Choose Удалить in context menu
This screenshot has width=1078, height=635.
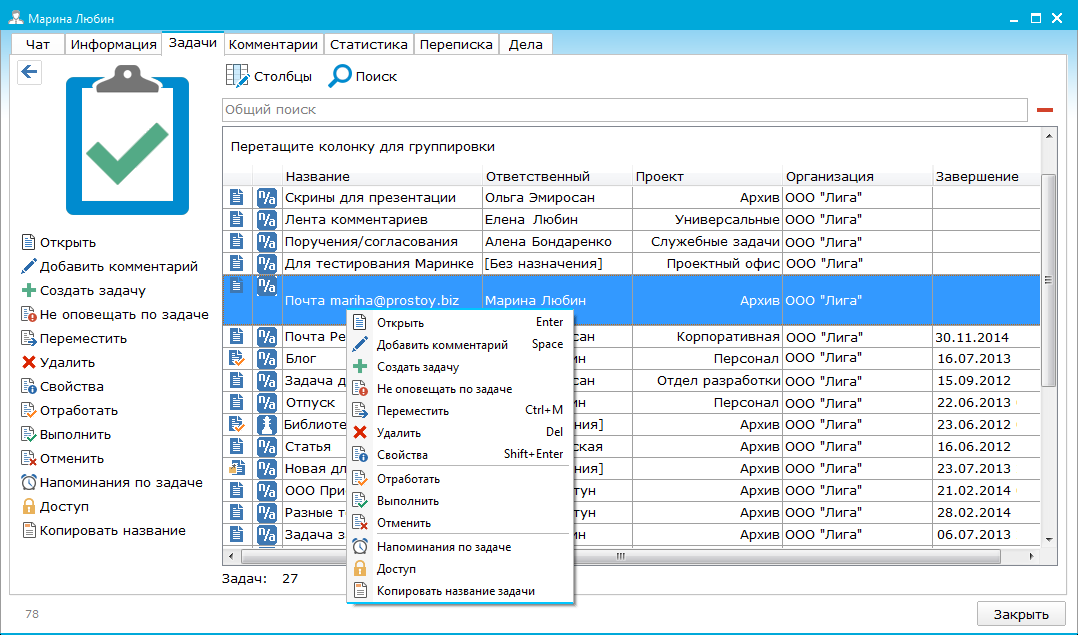(459, 433)
